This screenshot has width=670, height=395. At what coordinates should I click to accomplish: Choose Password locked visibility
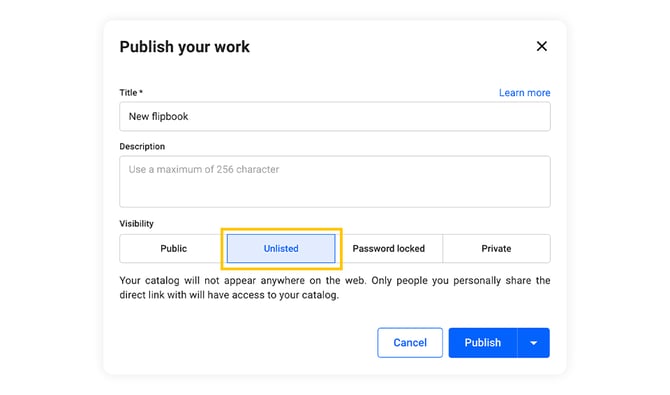pos(389,248)
